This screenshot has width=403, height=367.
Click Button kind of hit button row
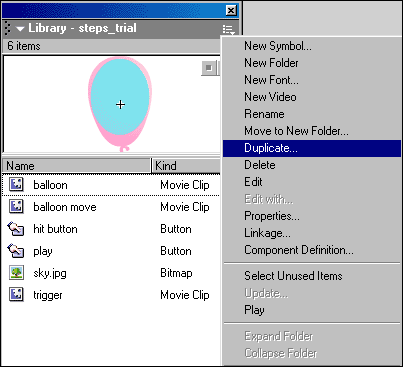(176, 229)
